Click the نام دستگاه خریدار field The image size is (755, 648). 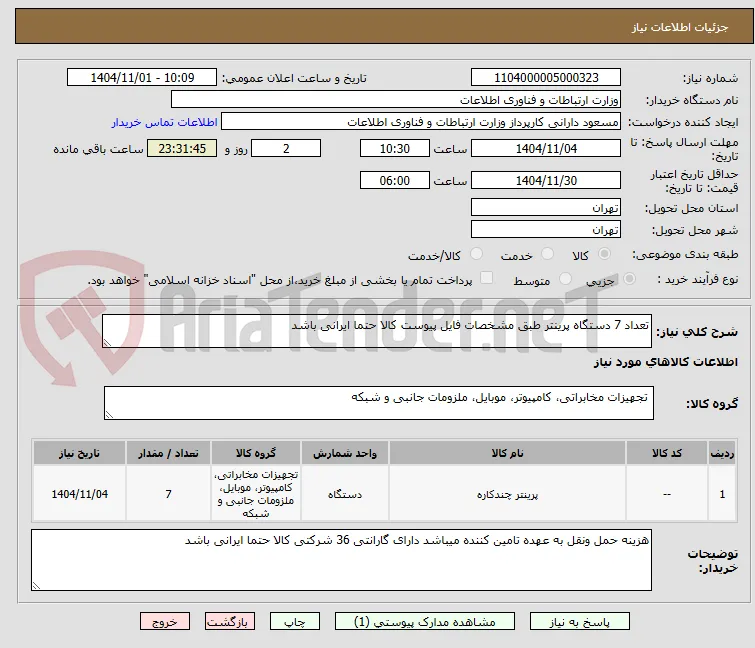click(396, 100)
